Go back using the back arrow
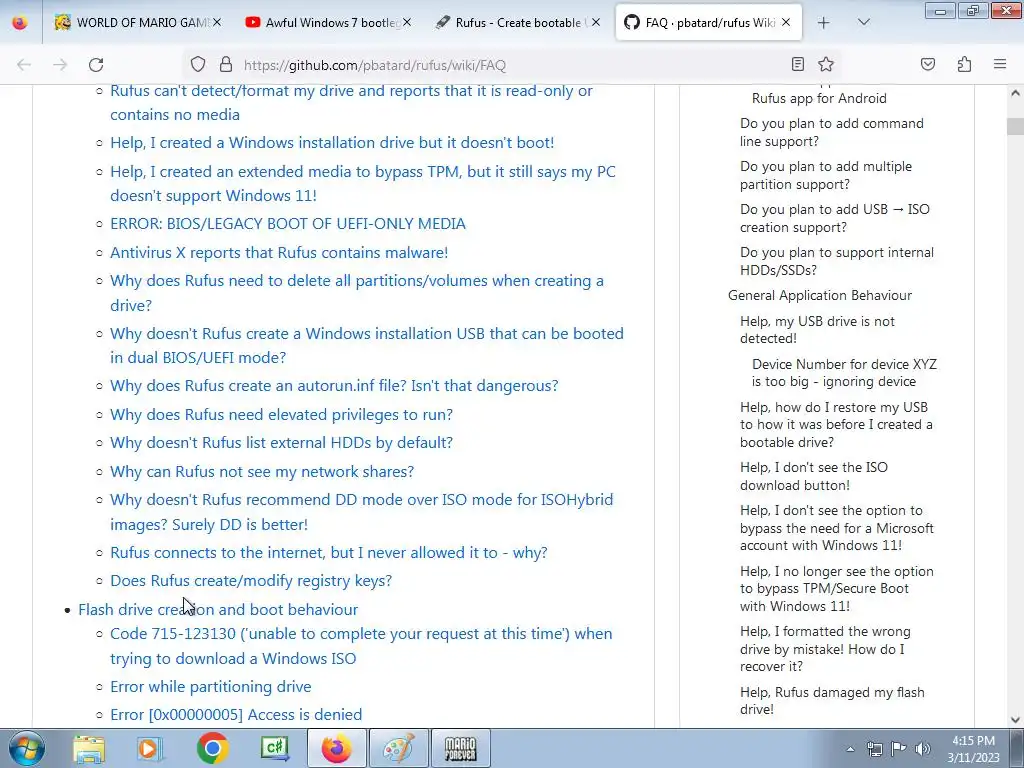The height and width of the screenshot is (768, 1024). coord(24,65)
